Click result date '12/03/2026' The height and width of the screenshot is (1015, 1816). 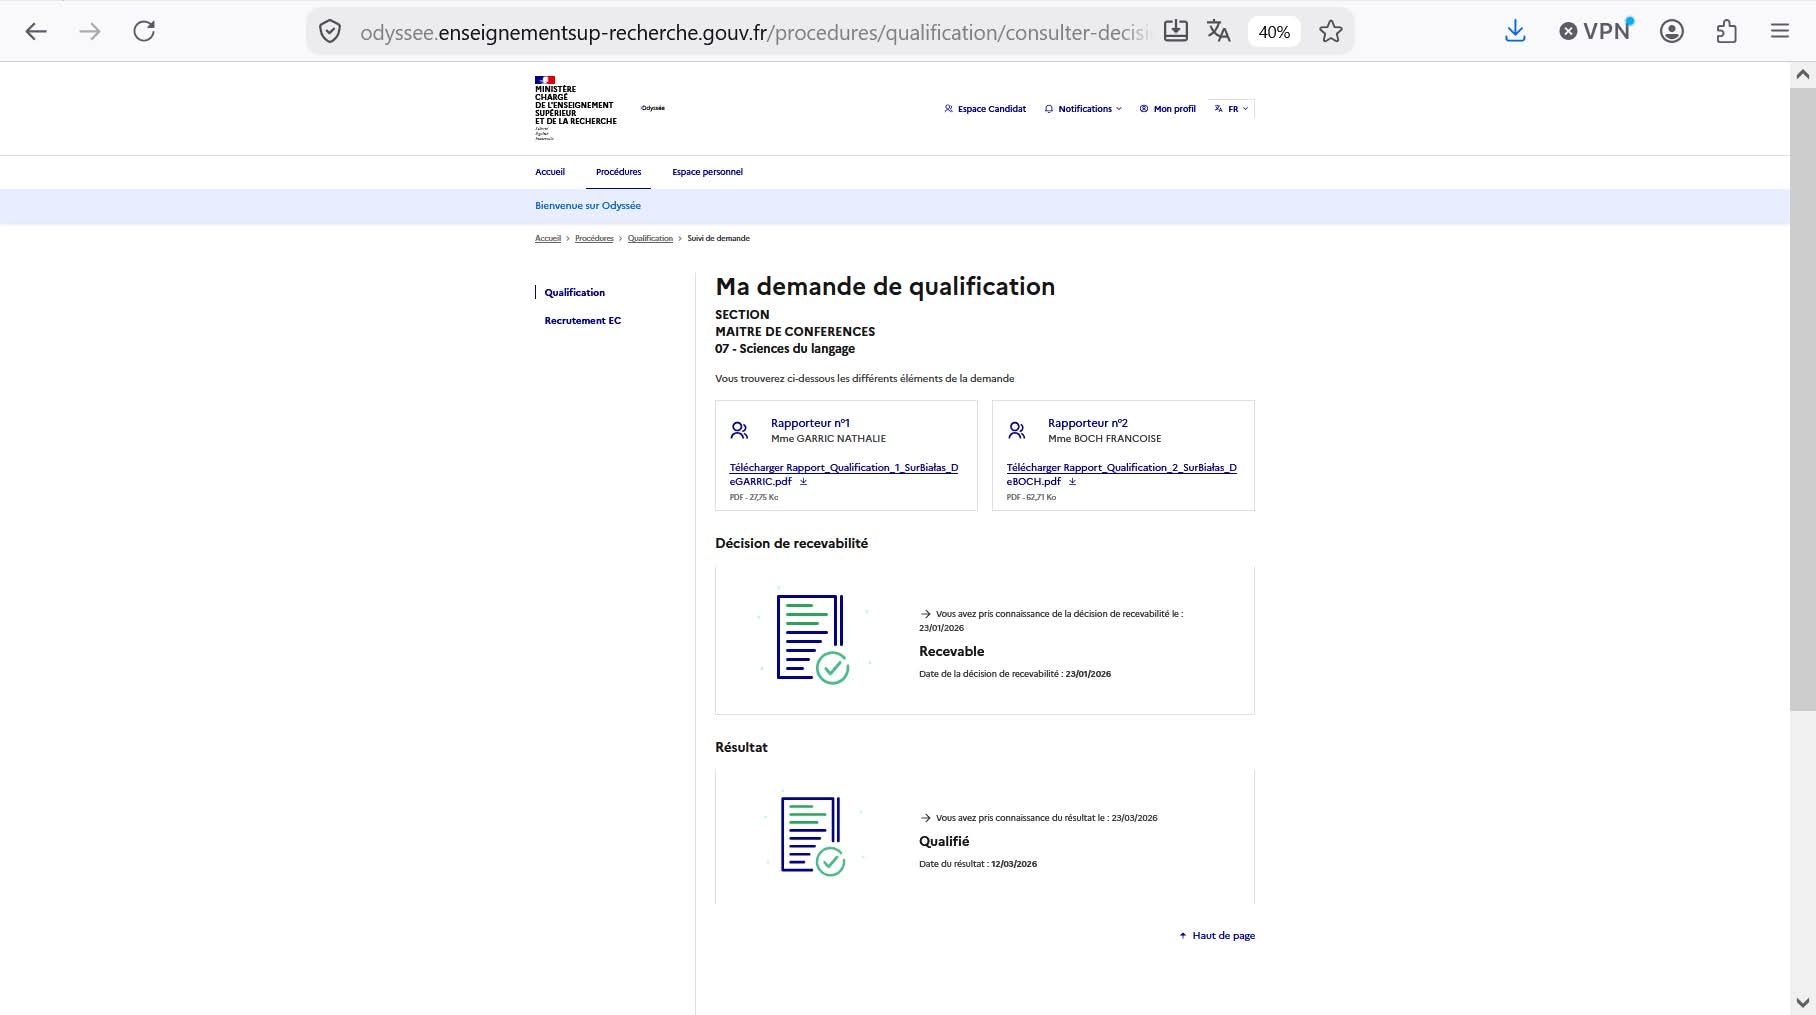point(1014,864)
